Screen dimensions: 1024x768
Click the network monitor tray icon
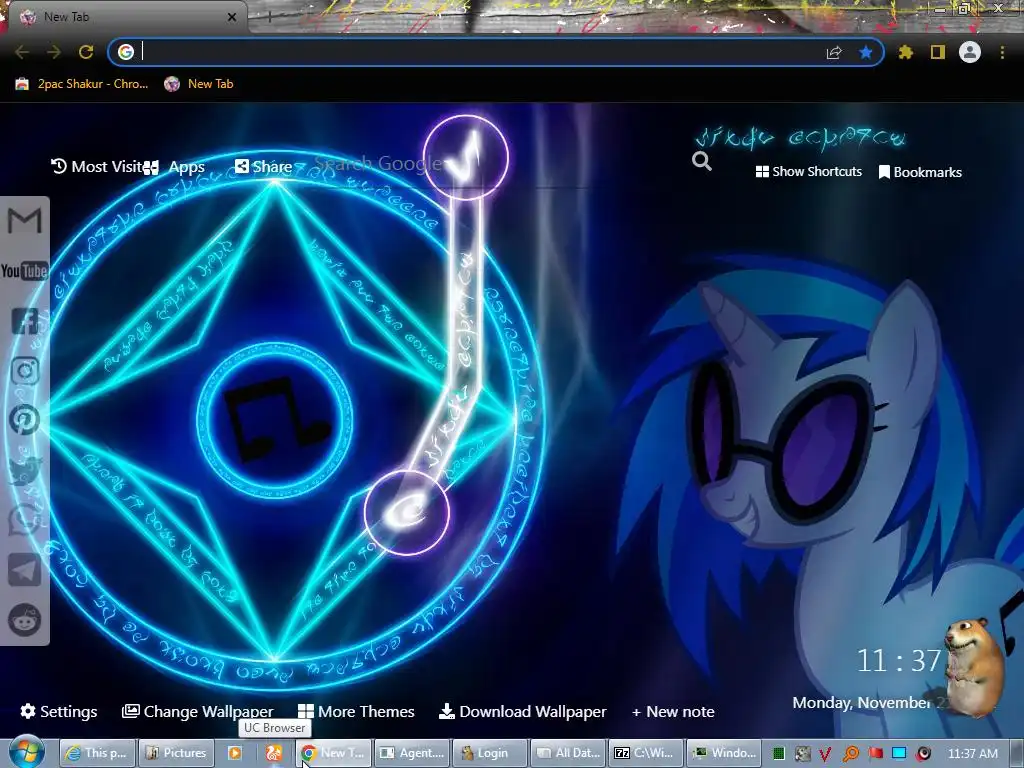[899, 754]
